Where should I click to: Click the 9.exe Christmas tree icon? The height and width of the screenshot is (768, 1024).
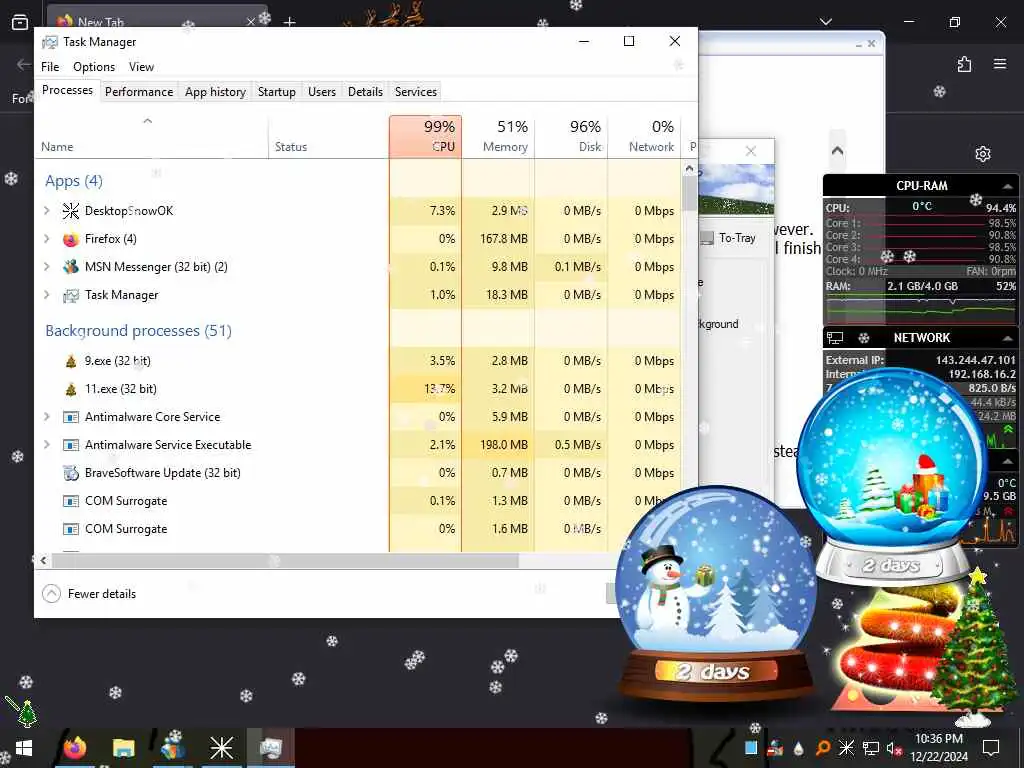71,361
